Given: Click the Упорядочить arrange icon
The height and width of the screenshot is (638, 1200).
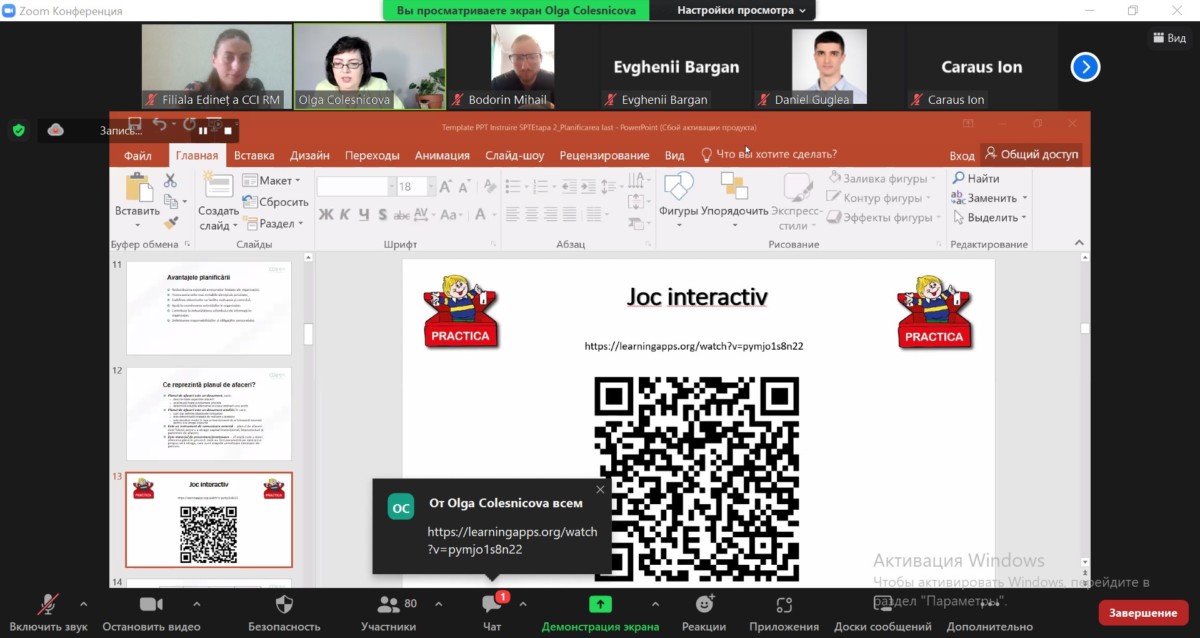Looking at the screenshot, I should tap(734, 186).
